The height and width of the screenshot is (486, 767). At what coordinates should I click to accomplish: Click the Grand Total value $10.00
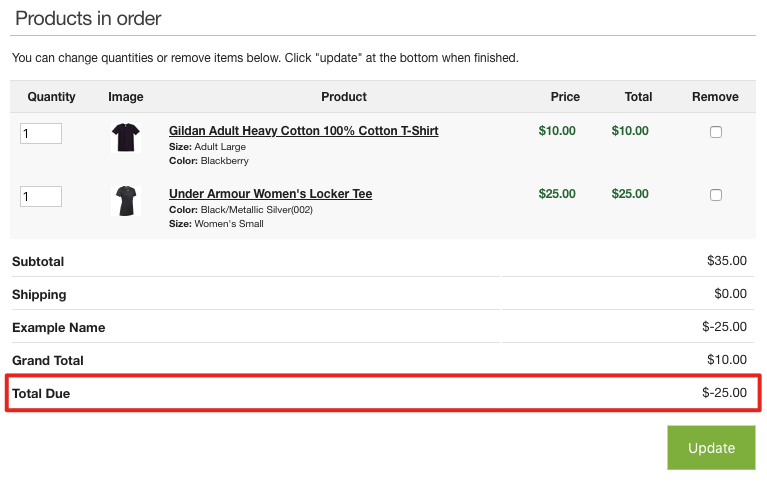click(727, 360)
